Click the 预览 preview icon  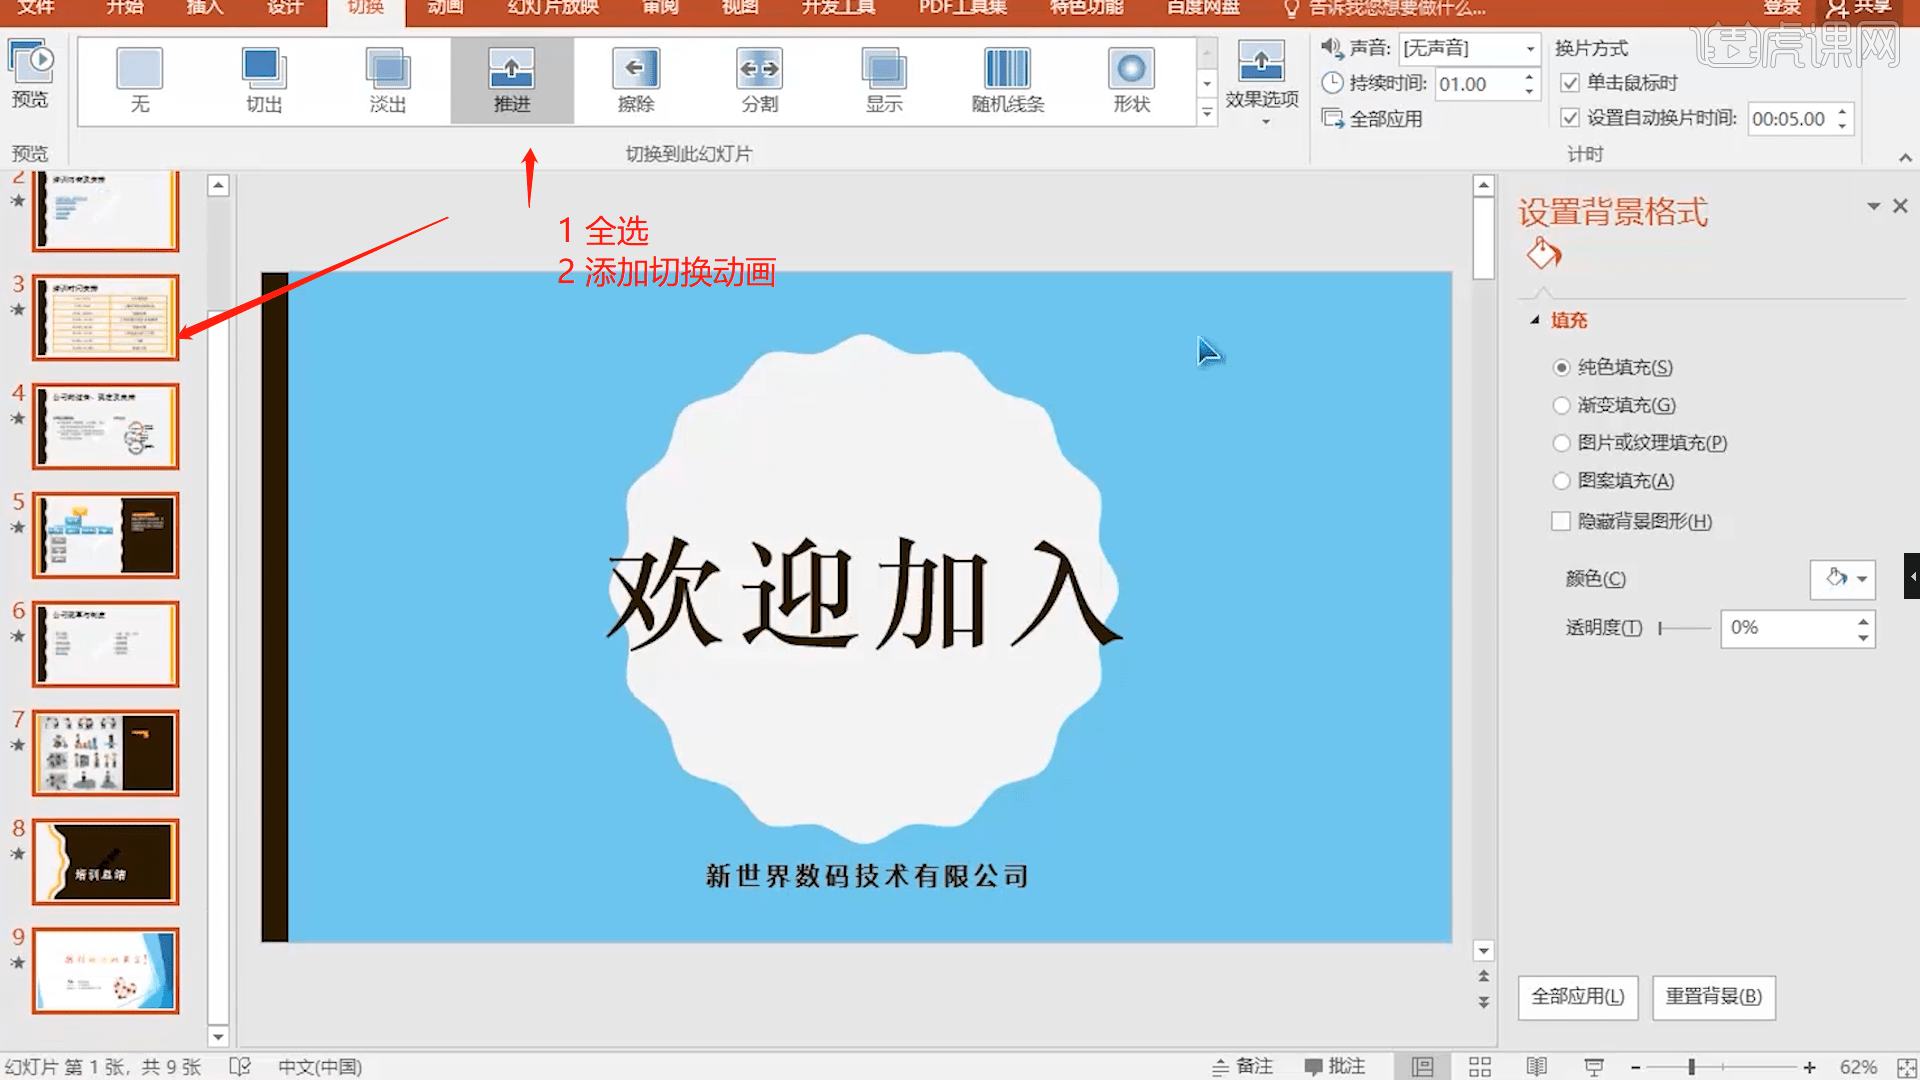30,63
